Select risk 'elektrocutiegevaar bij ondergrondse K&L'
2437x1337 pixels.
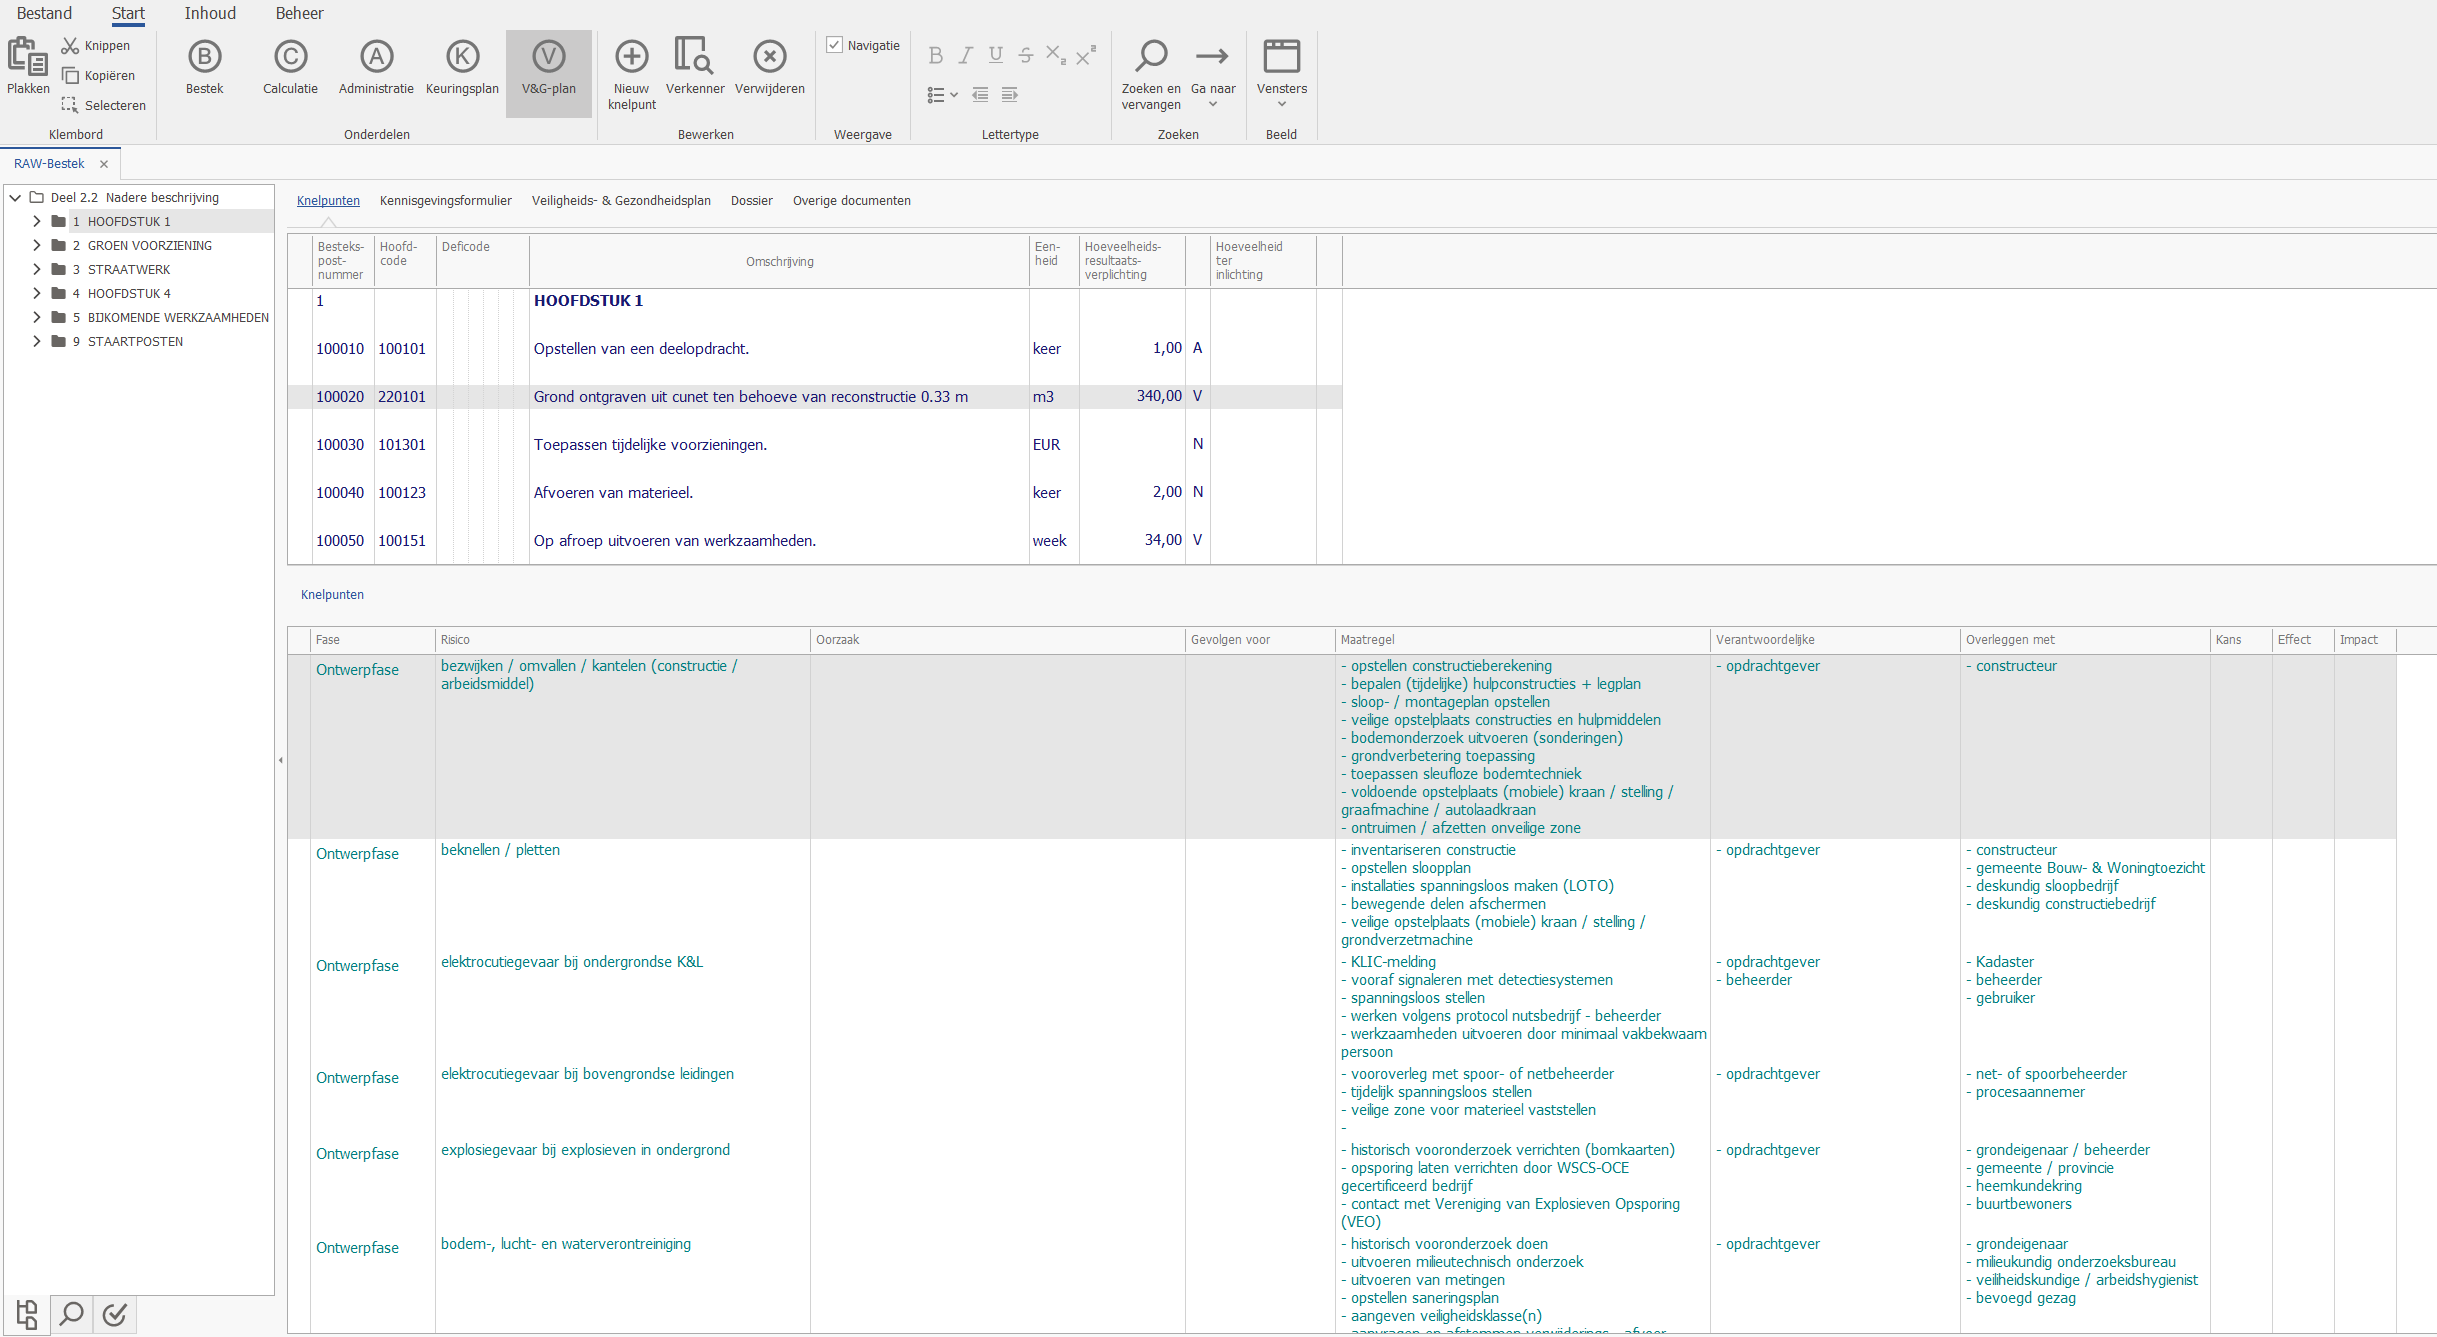(572, 962)
